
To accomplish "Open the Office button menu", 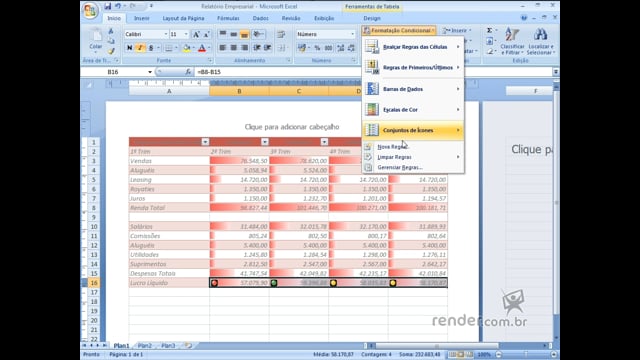I will [90, 10].
